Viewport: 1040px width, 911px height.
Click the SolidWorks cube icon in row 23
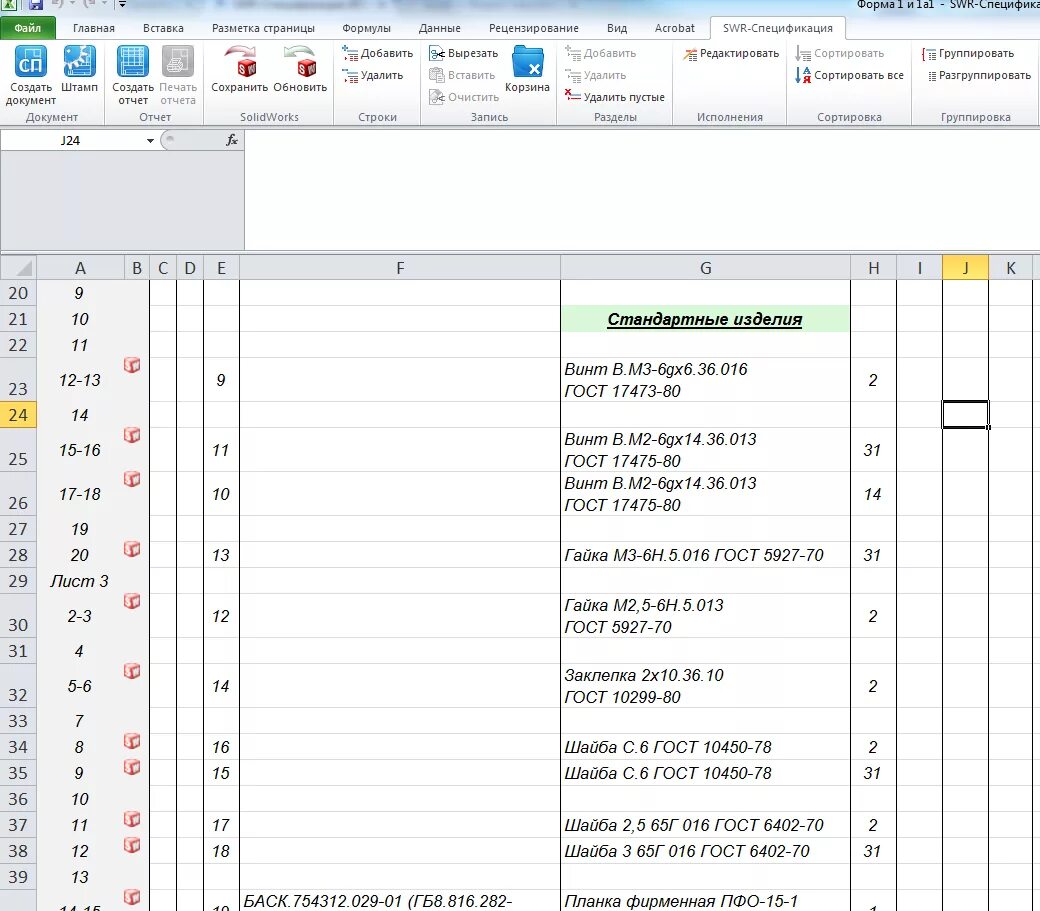pos(132,365)
